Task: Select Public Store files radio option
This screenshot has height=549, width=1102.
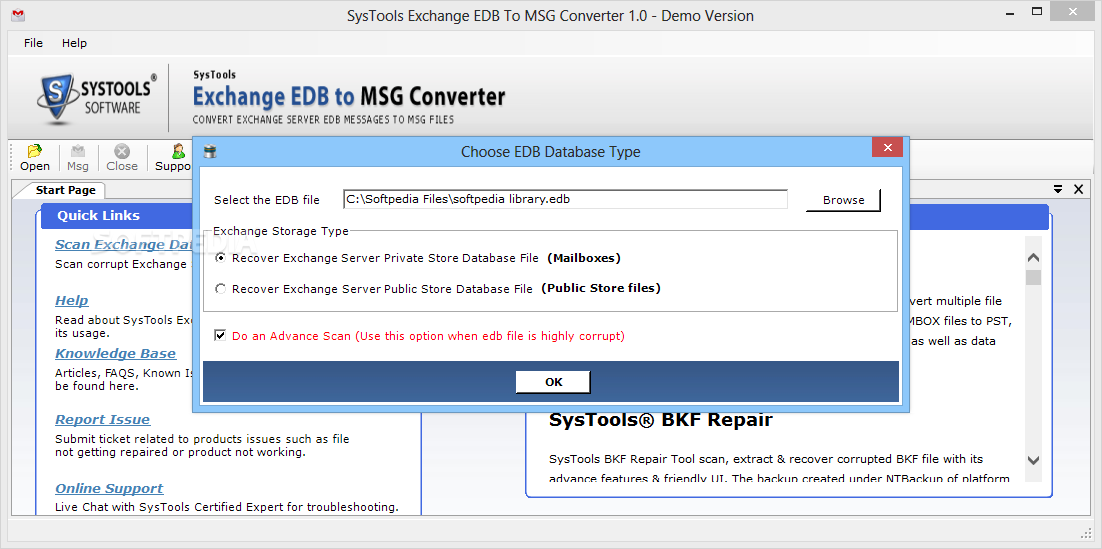Action: tap(221, 288)
